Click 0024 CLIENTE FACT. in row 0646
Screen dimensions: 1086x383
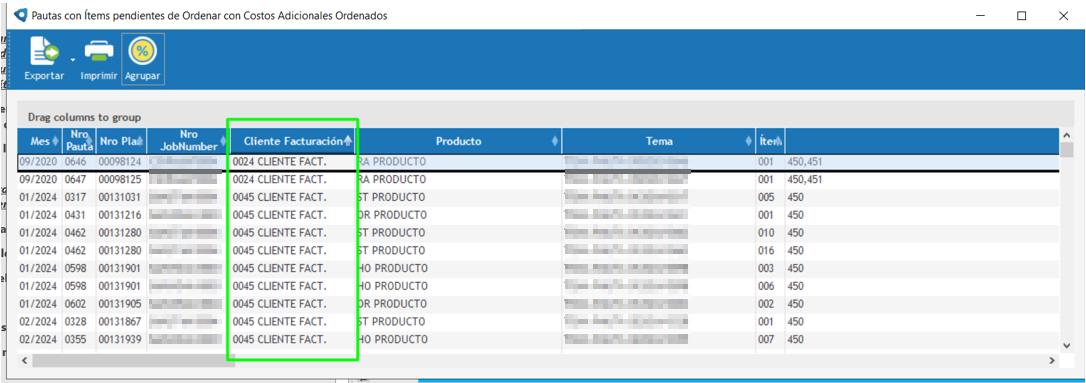[x=279, y=161]
